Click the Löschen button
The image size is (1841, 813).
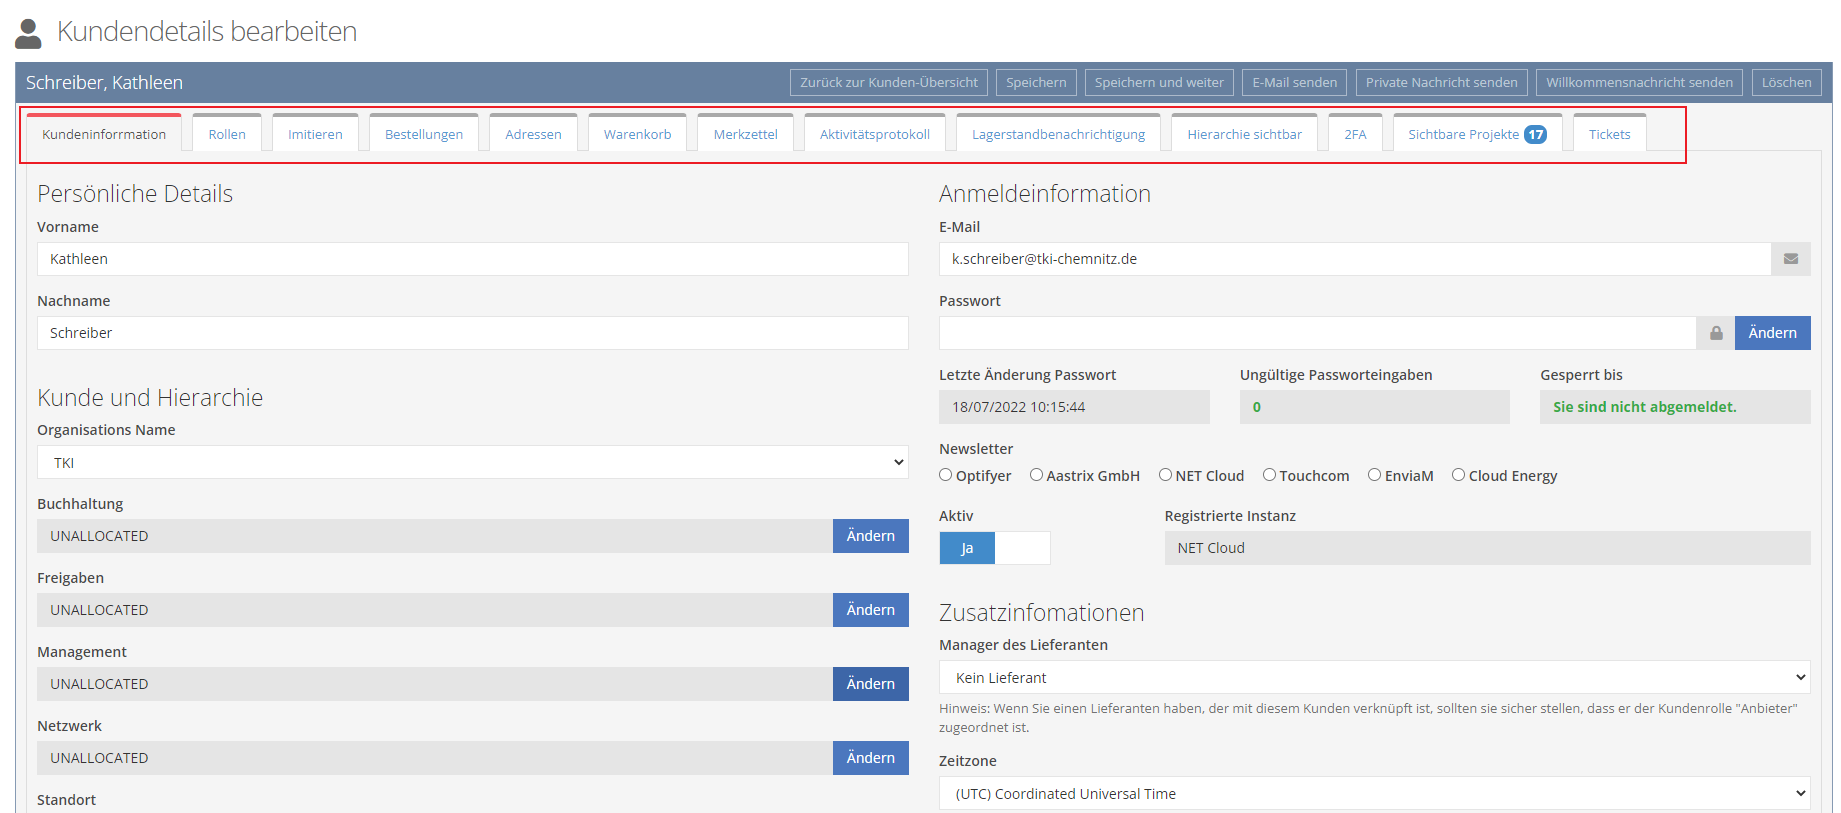(1786, 83)
